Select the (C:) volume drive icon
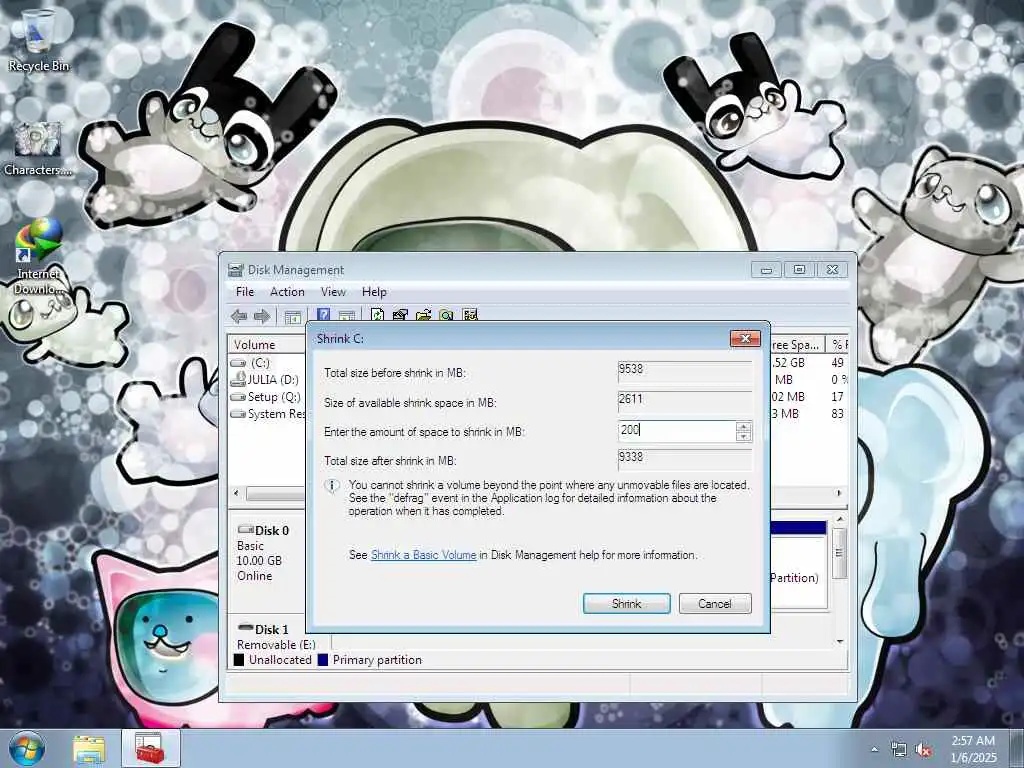 pyautogui.click(x=238, y=363)
